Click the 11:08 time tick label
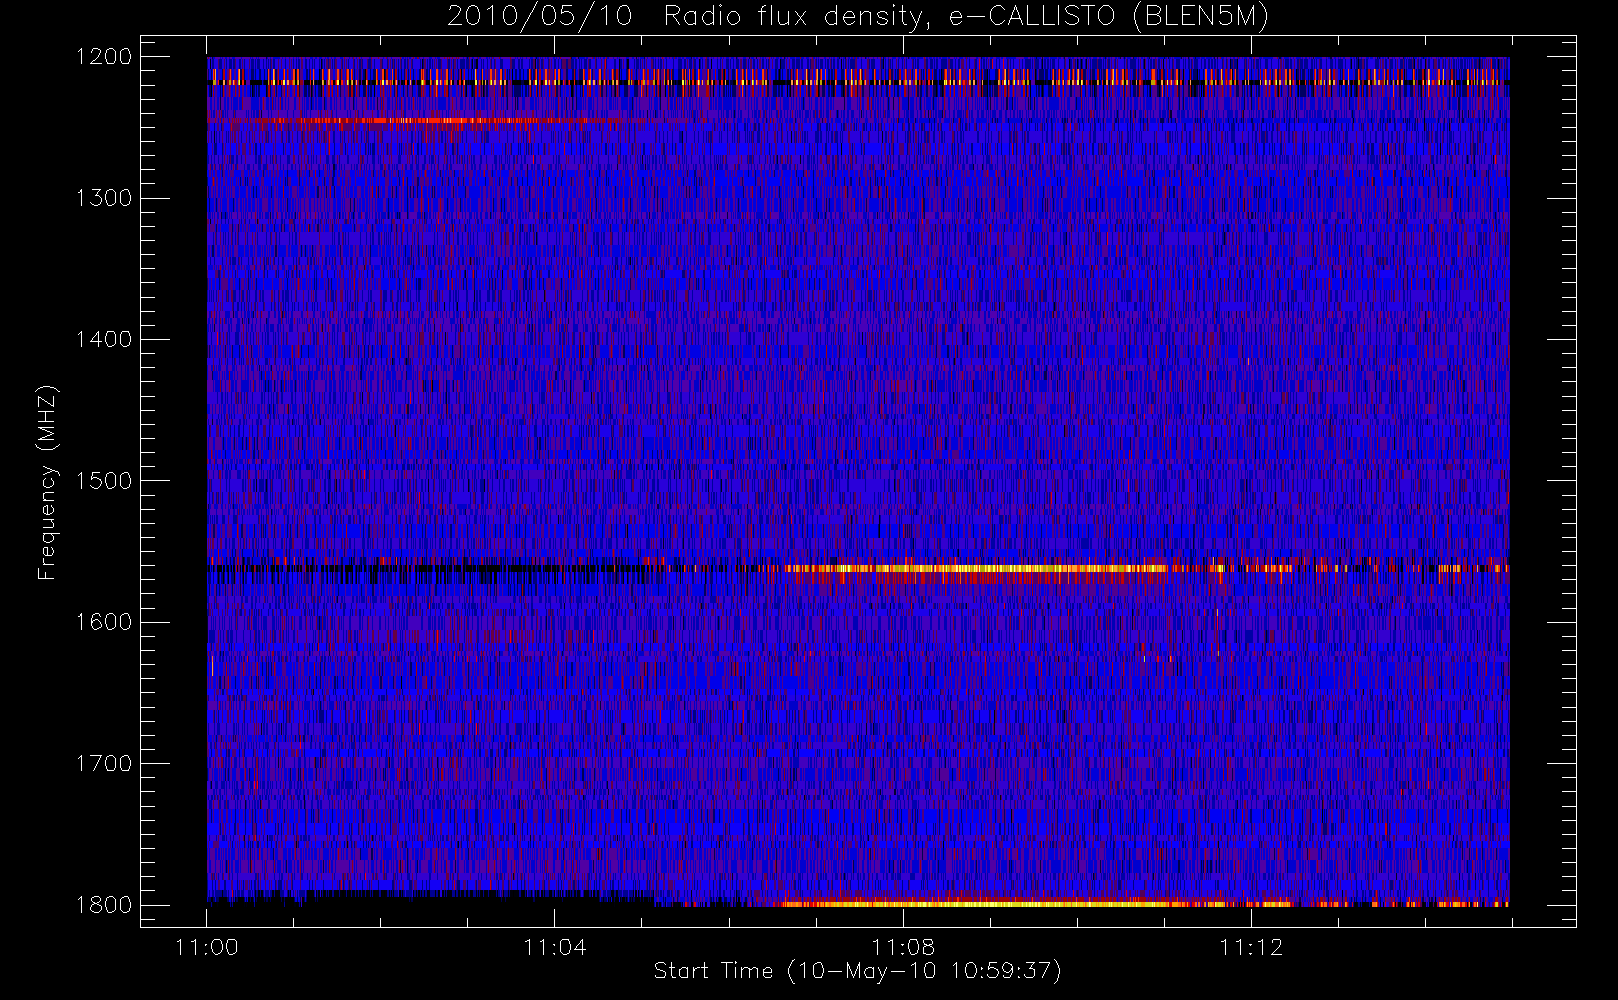 [903, 947]
